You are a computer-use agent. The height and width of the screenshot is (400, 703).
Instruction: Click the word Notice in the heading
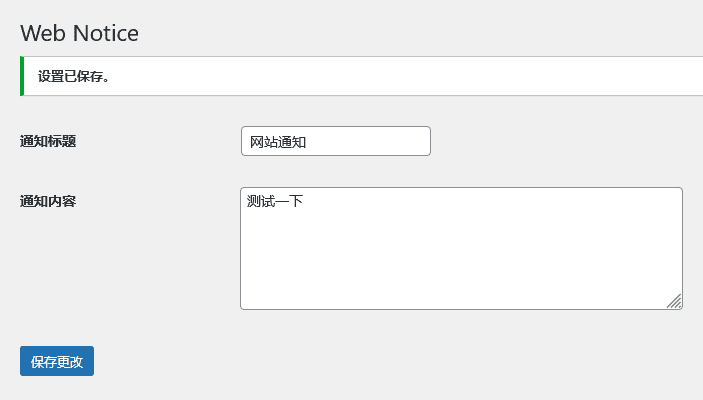click(x=104, y=33)
